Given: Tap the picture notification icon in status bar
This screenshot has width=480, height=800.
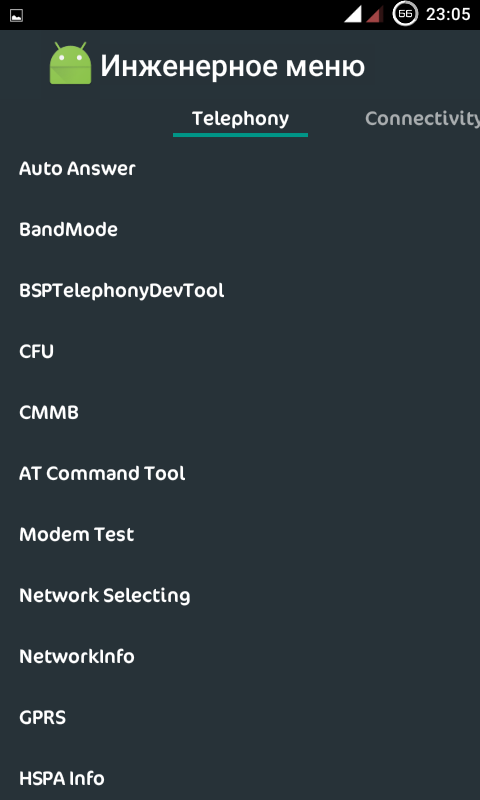Looking at the screenshot, I should (16, 15).
